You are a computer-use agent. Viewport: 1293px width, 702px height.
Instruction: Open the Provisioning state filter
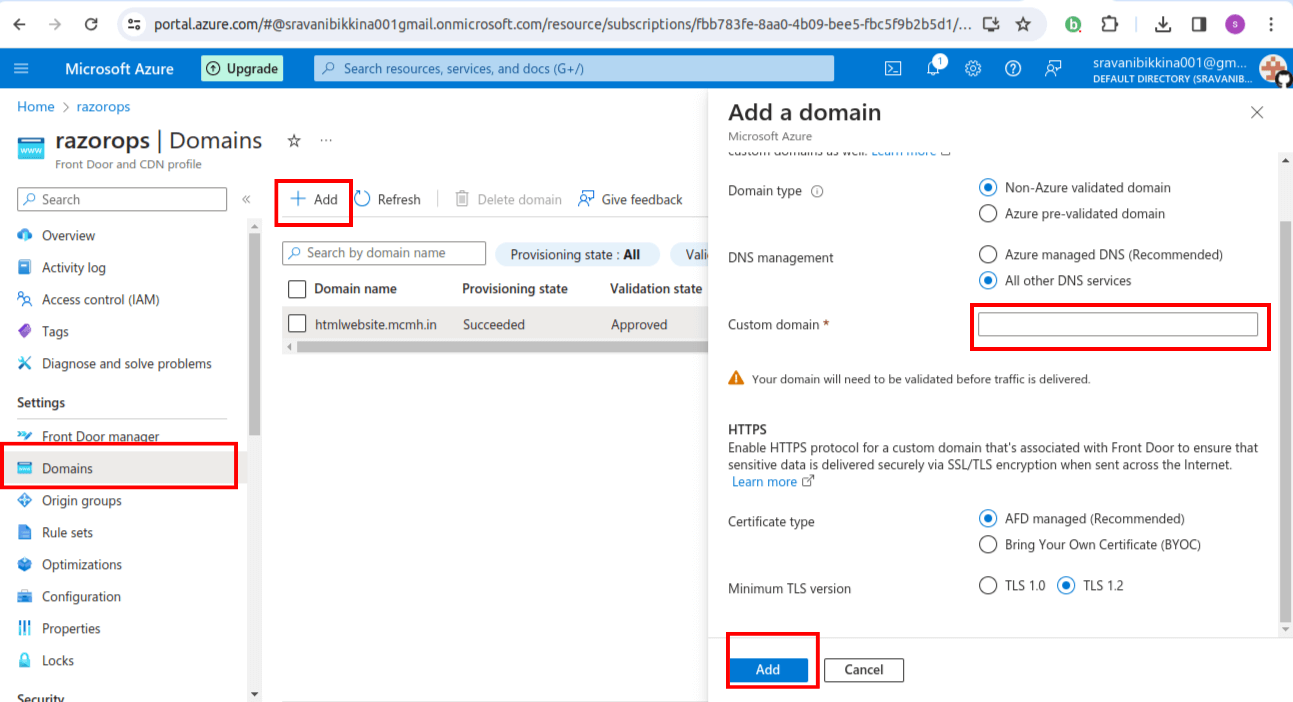coord(577,253)
